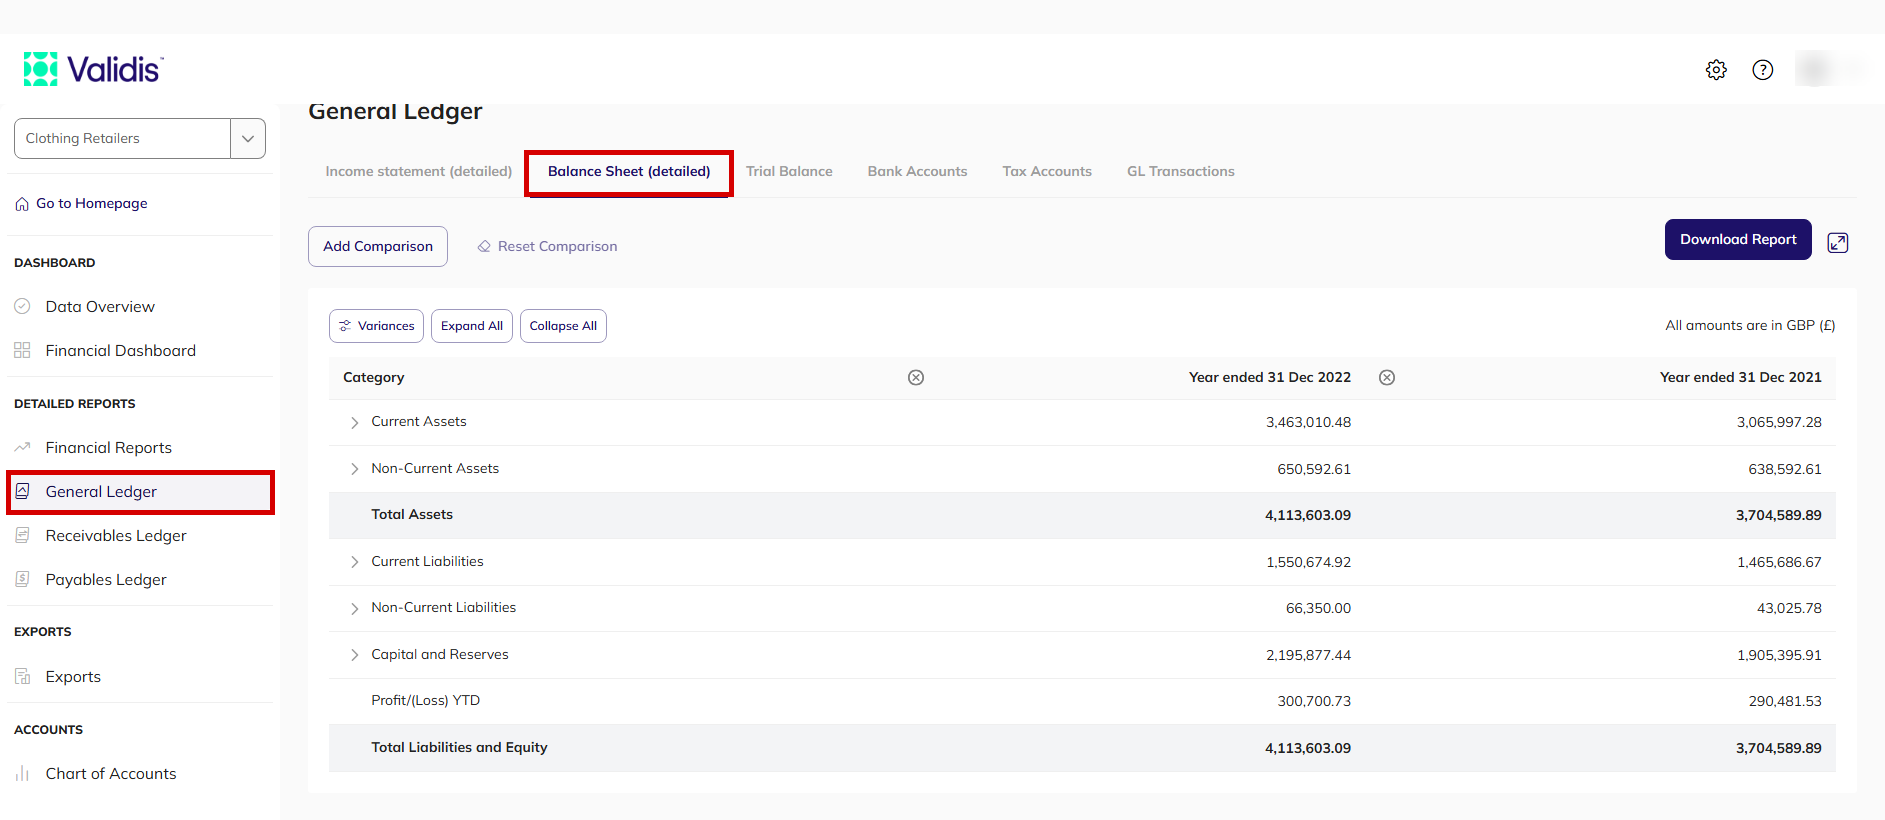Toggle the Variances button
1885x820 pixels.
tap(376, 326)
